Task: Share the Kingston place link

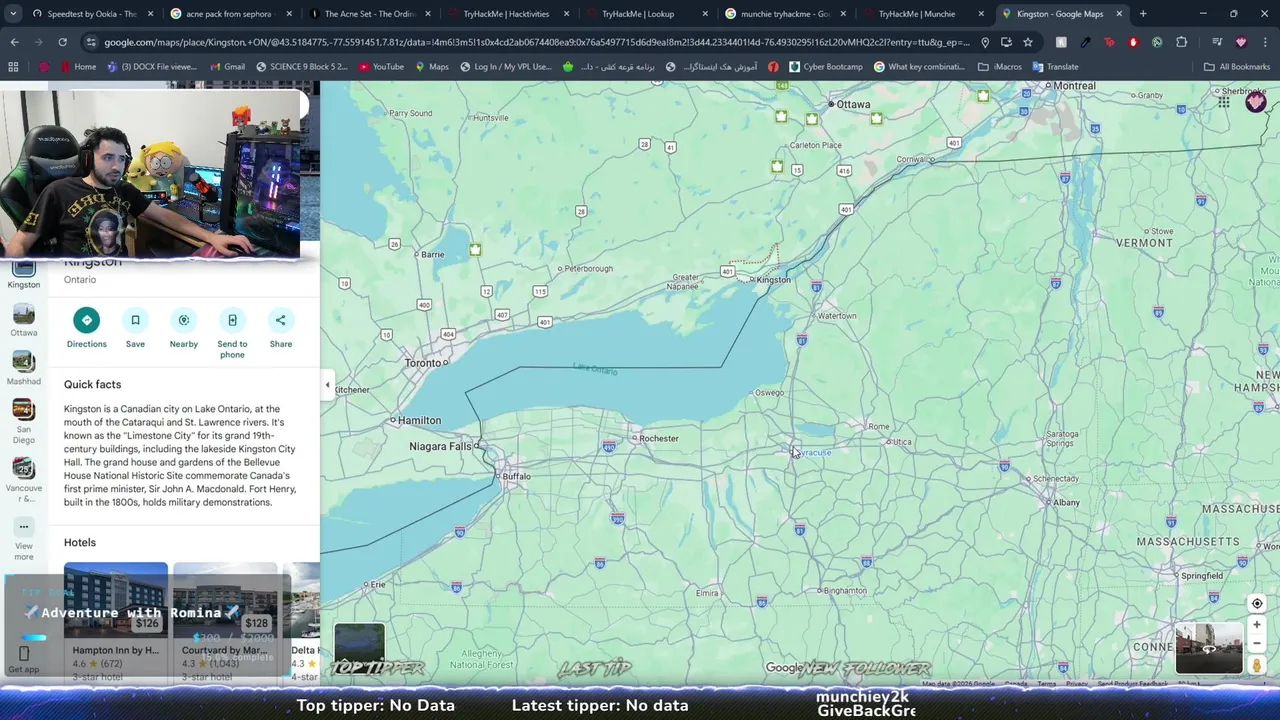Action: 281,328
